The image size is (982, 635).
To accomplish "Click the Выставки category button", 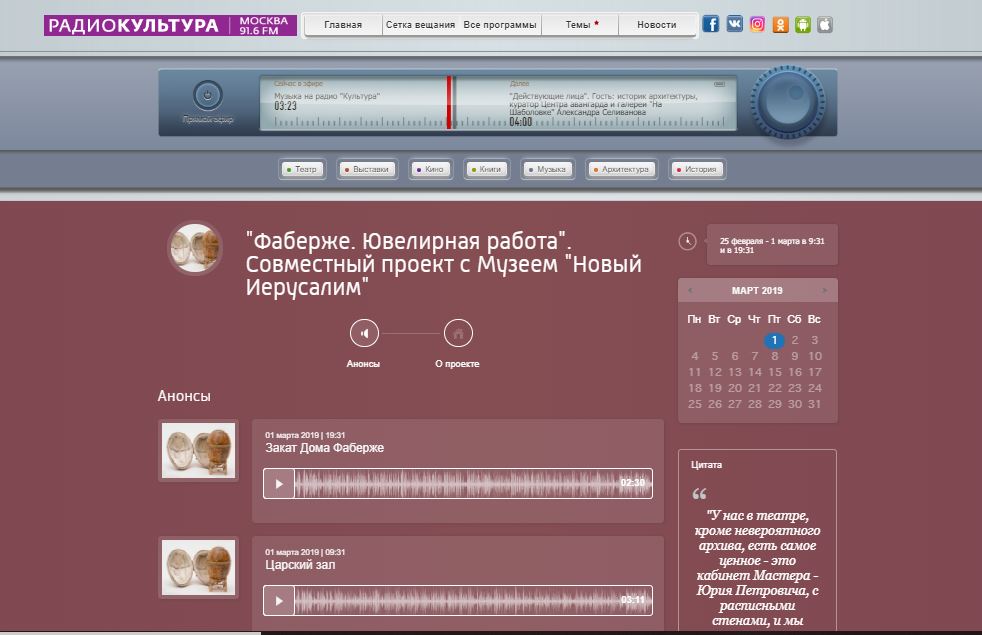I will click(368, 170).
